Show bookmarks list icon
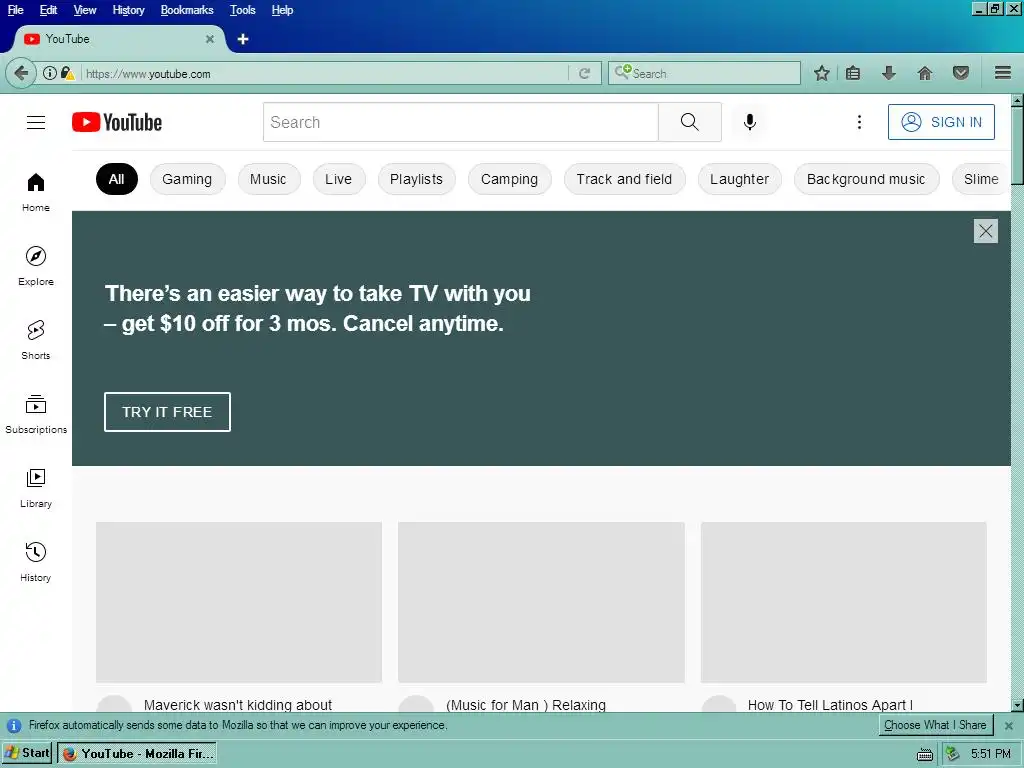 pos(853,73)
